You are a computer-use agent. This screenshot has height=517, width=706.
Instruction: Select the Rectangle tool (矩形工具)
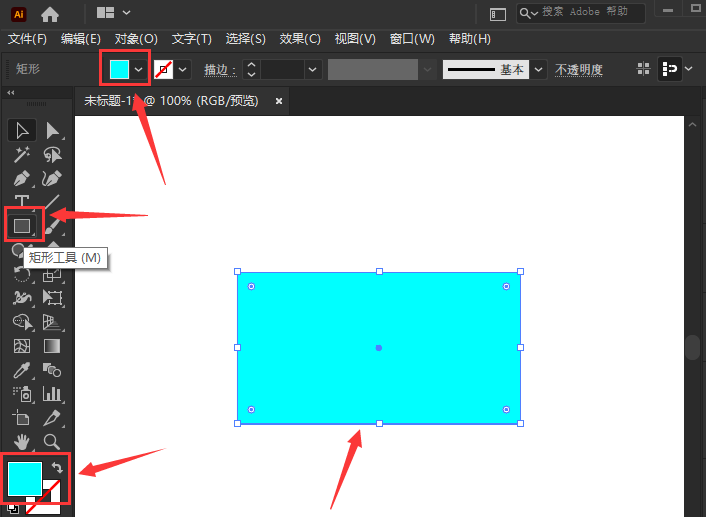pyautogui.click(x=22, y=226)
